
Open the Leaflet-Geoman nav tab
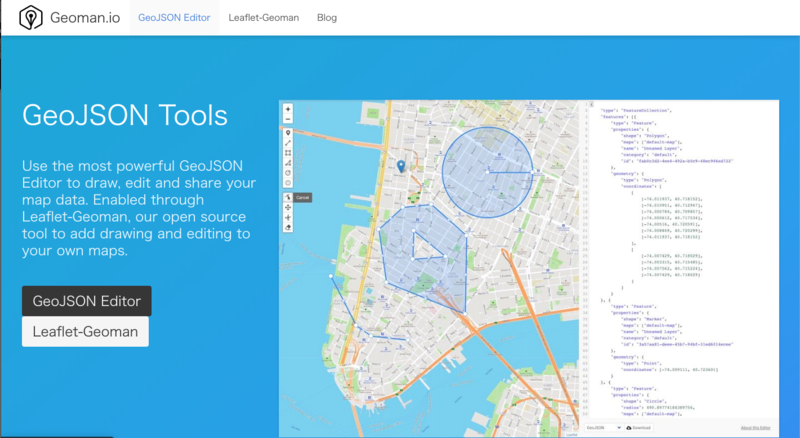(x=263, y=17)
